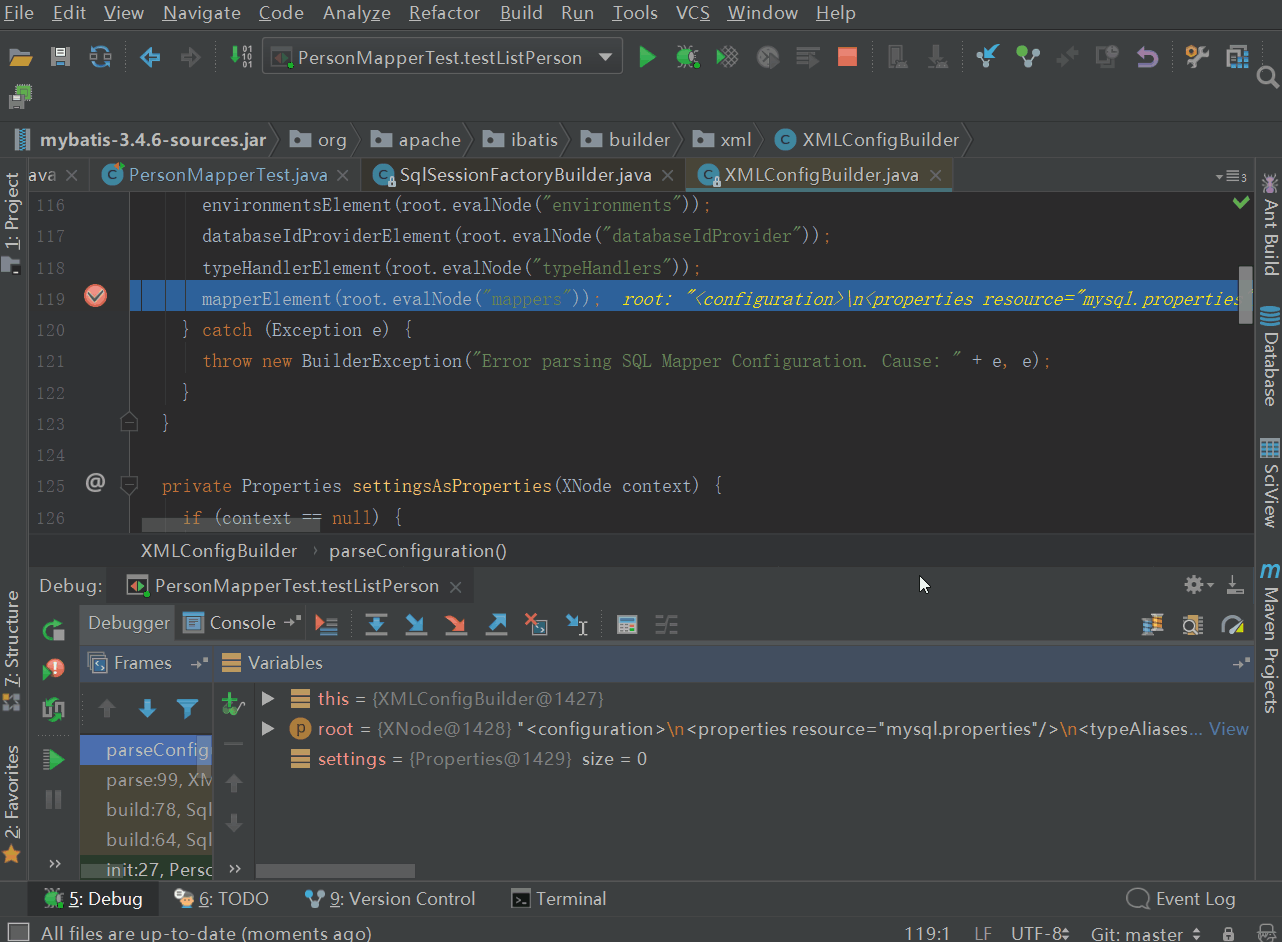Click Step Out in the debugger toolbar
Screen dimensions: 1282x942
(496, 625)
